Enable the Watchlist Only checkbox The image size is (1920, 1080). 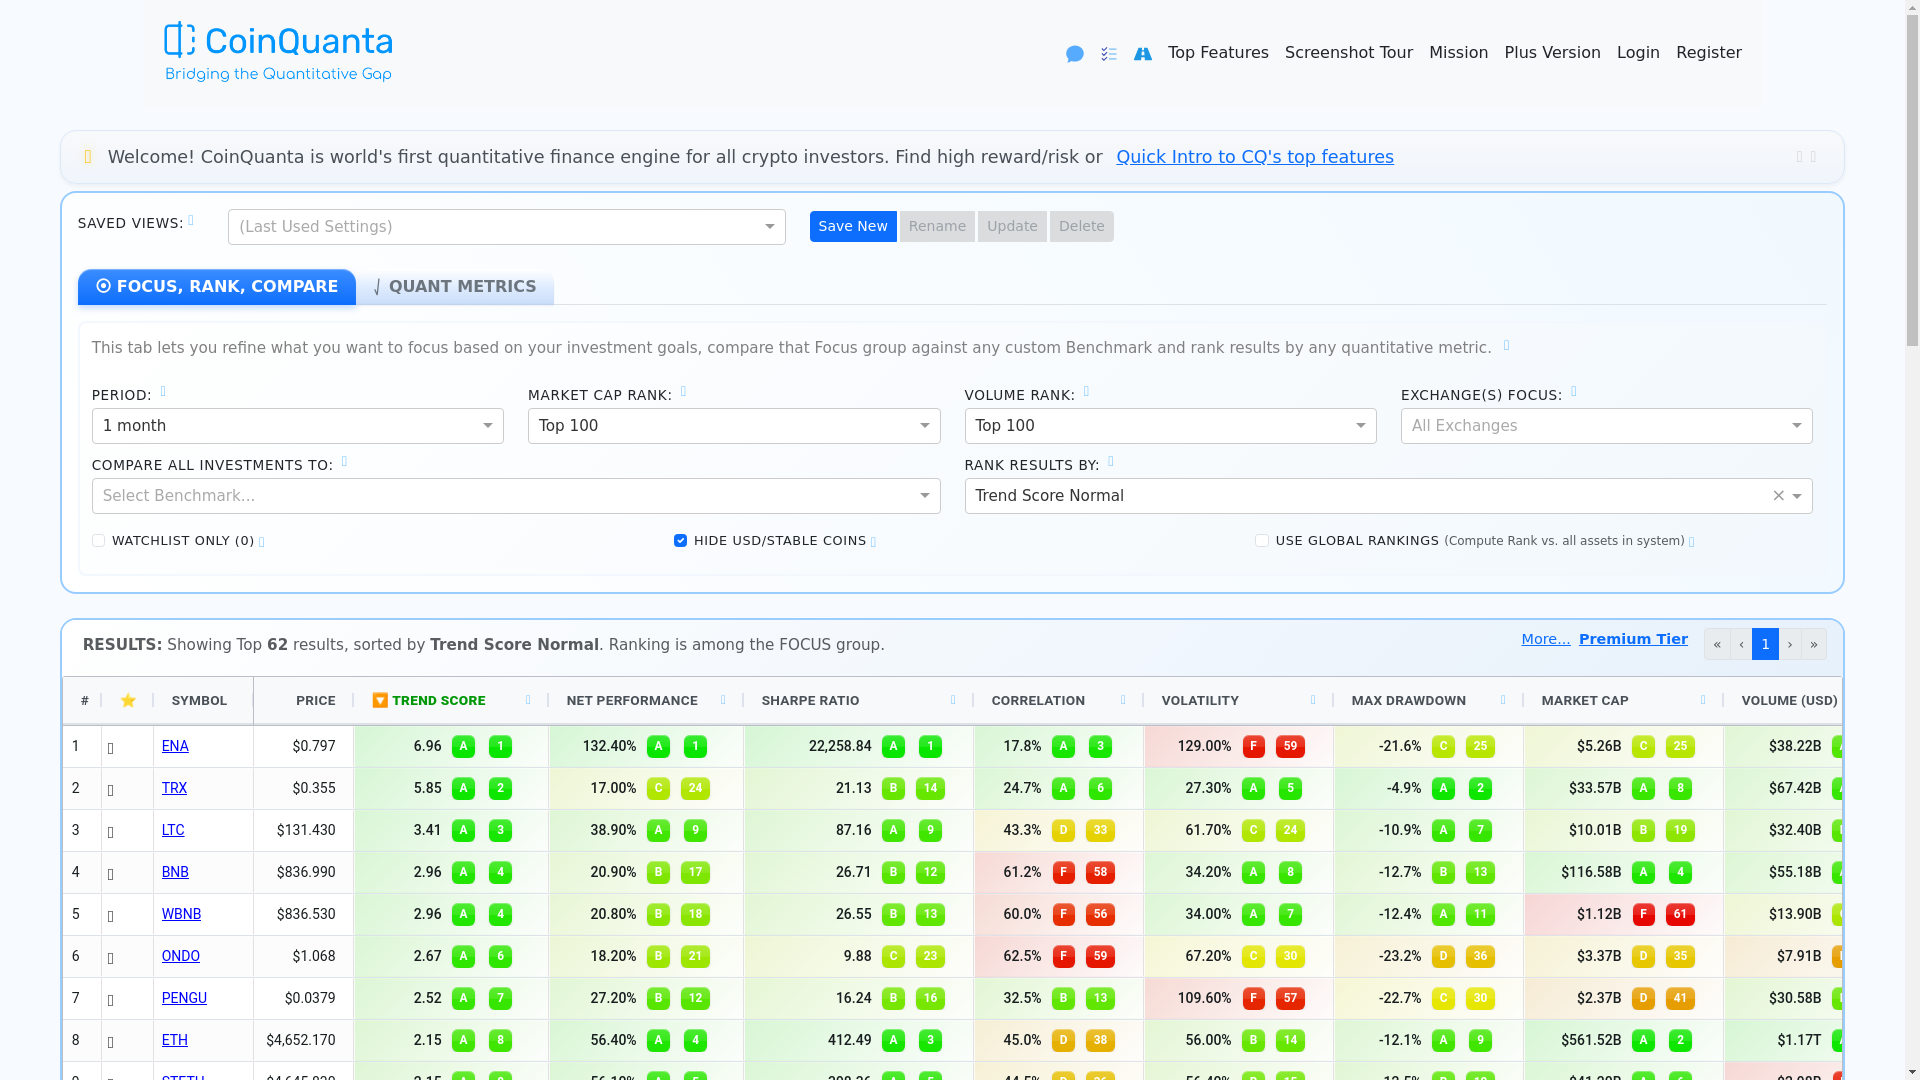point(98,541)
